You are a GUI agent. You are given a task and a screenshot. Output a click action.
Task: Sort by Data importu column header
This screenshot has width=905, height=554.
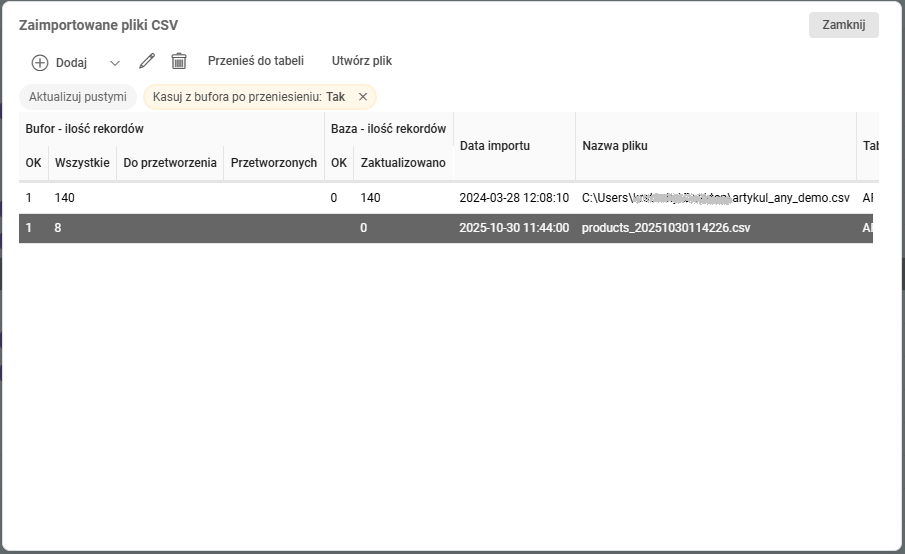[x=495, y=146]
